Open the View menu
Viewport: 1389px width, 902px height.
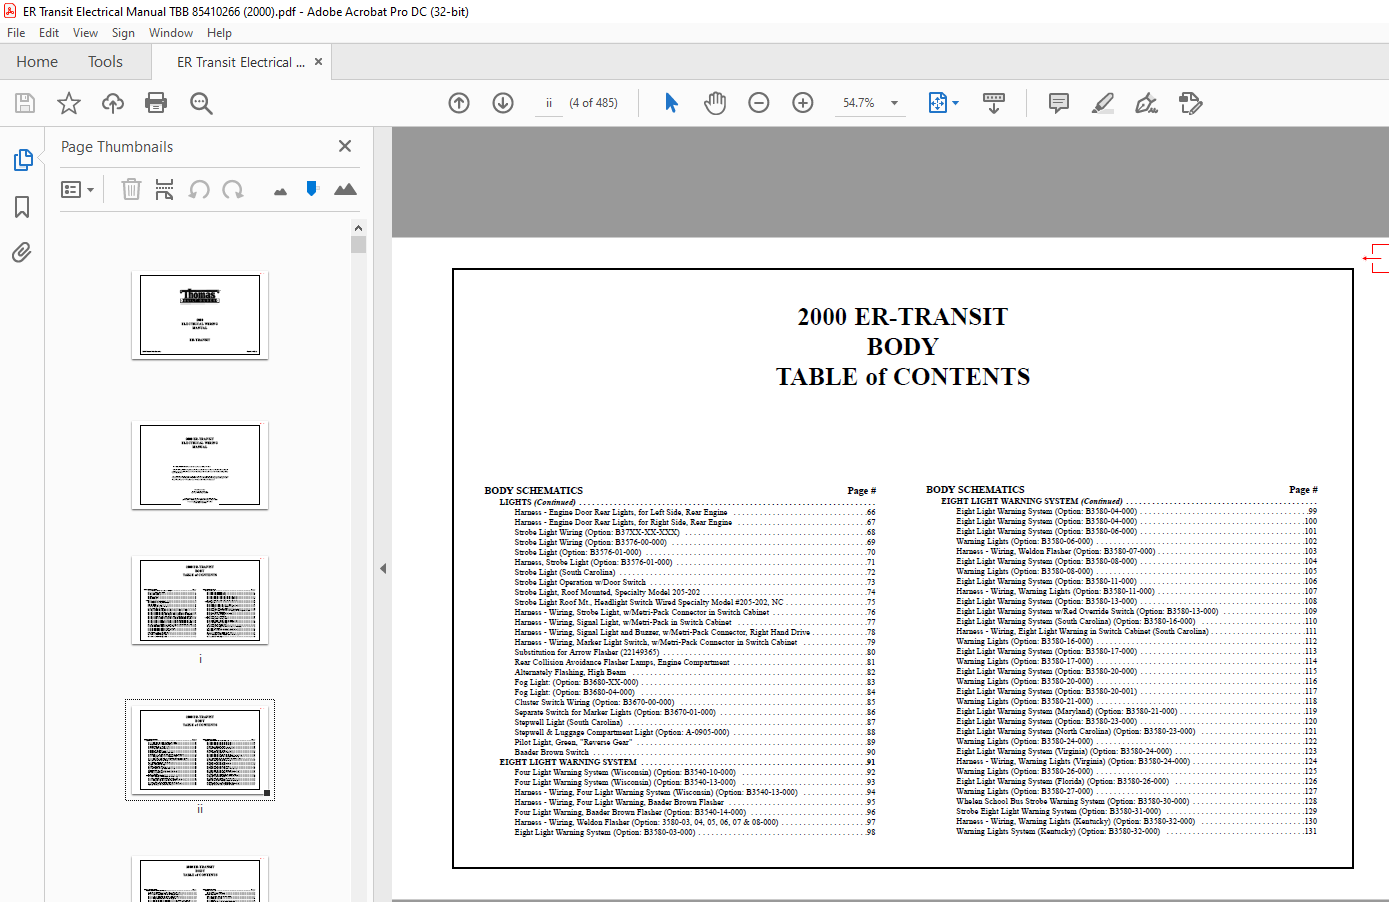[x=85, y=33]
